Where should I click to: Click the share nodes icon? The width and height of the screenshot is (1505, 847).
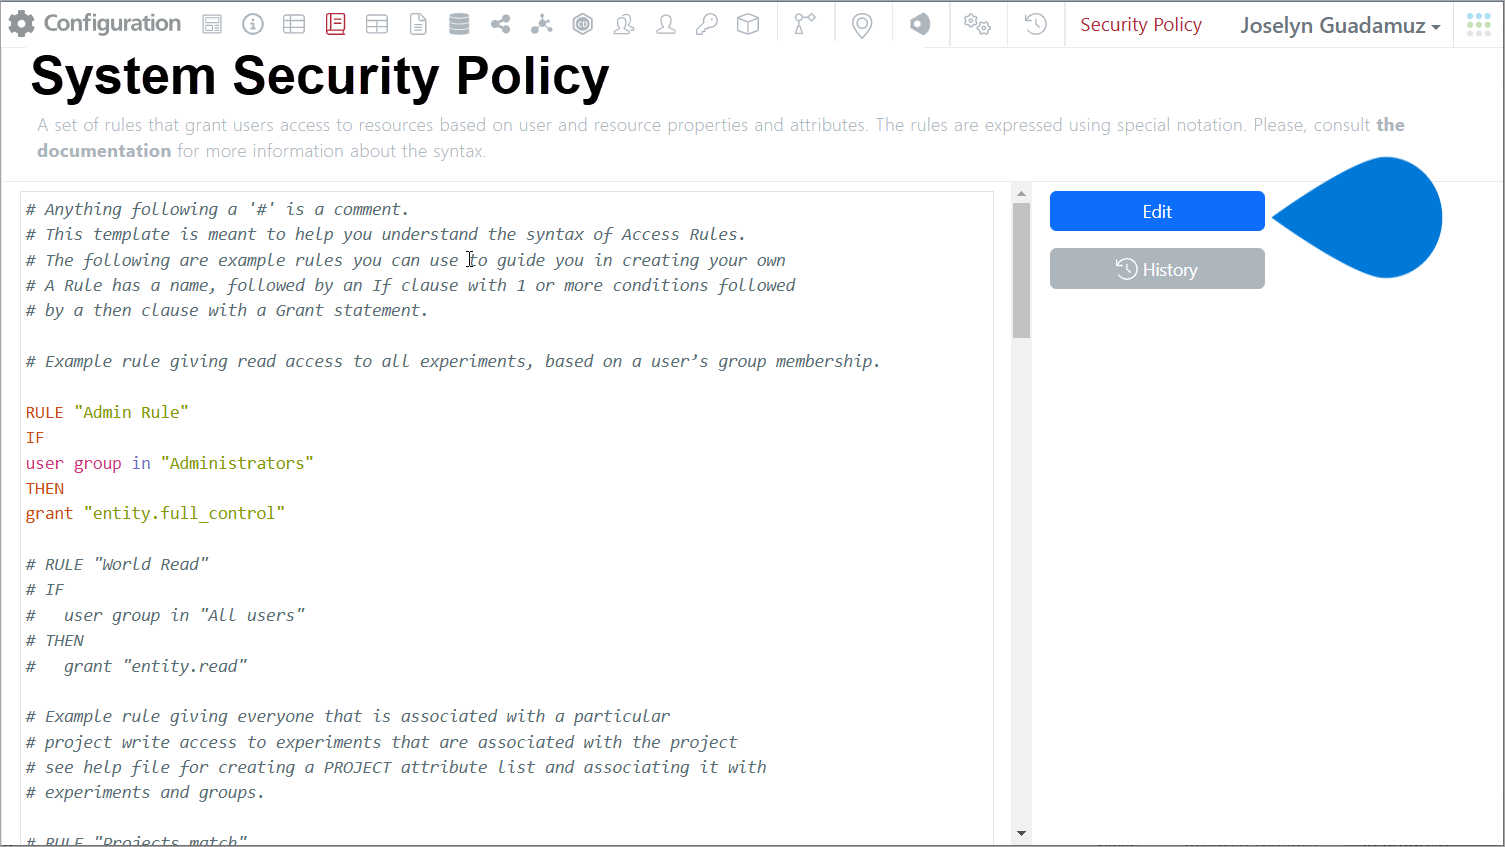pos(501,25)
